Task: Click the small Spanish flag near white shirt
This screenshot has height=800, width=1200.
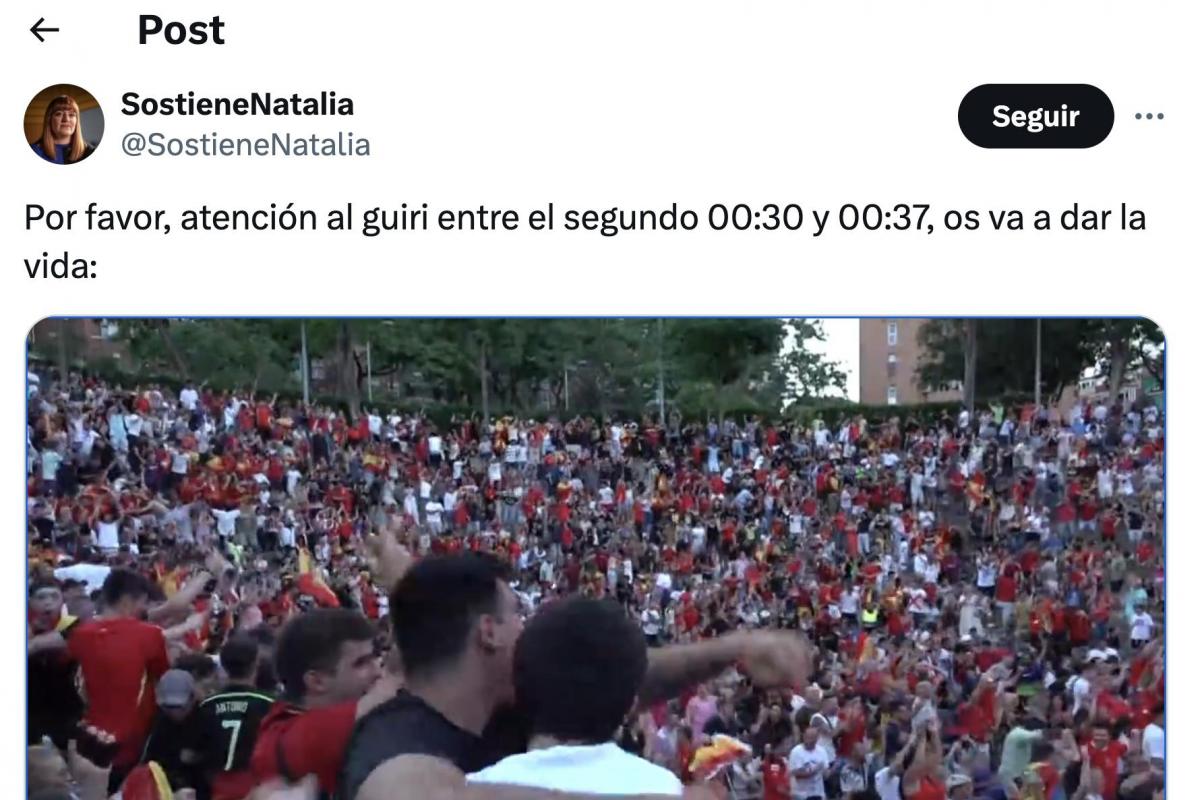Action: [719, 753]
